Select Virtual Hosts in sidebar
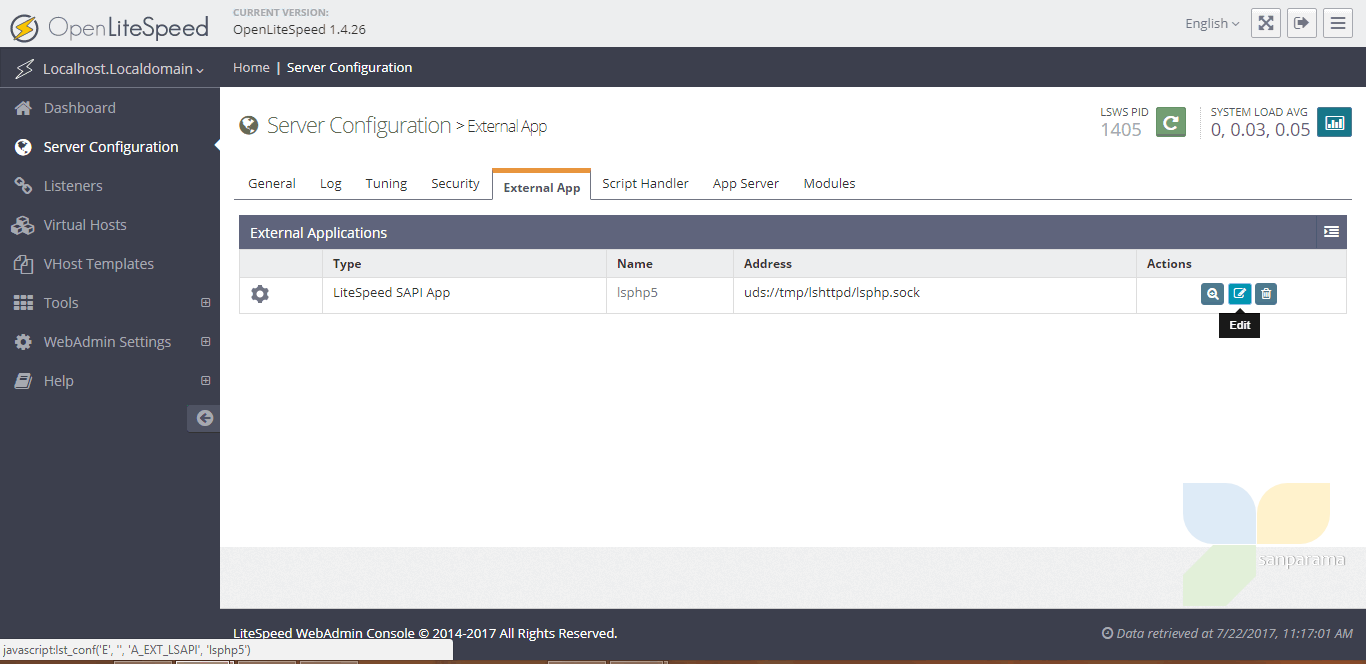The image size is (1366, 664). click(x=85, y=225)
